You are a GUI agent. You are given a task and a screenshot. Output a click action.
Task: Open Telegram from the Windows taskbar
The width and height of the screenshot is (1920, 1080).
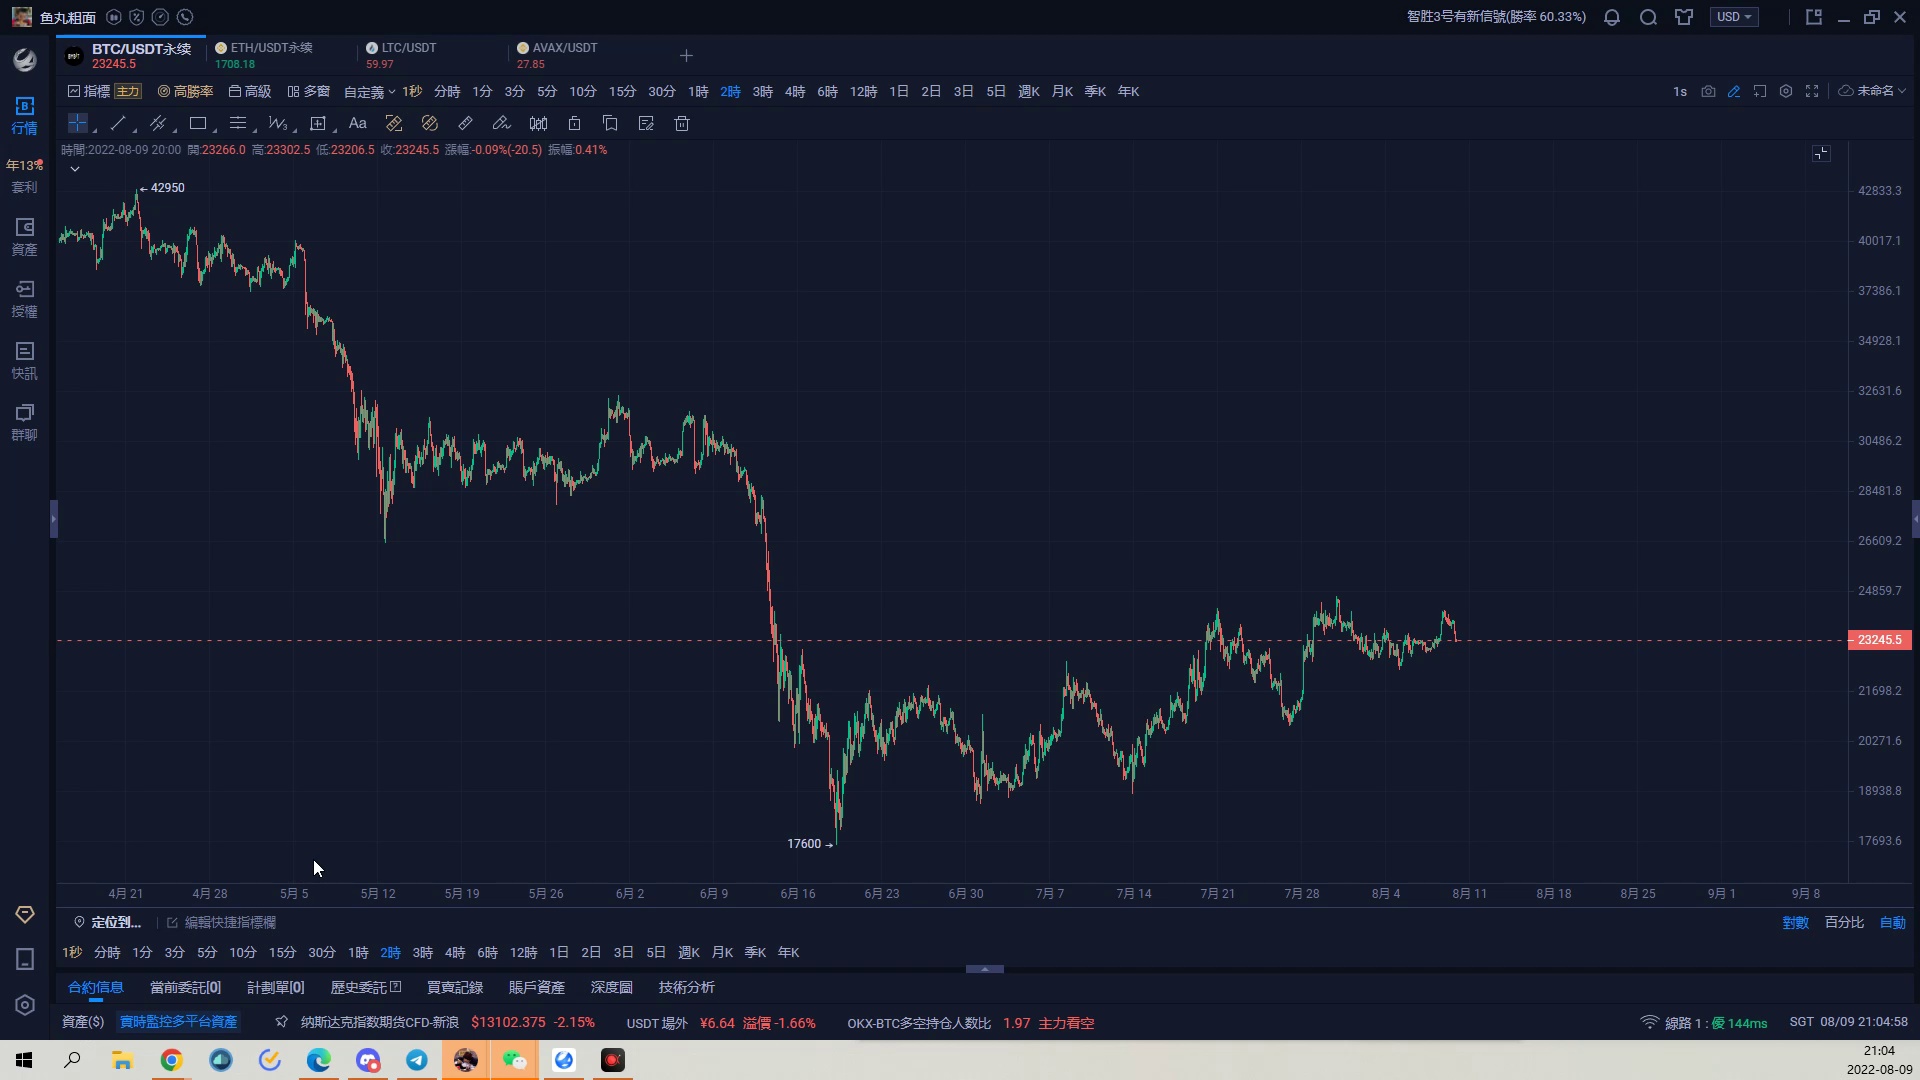pyautogui.click(x=417, y=1060)
